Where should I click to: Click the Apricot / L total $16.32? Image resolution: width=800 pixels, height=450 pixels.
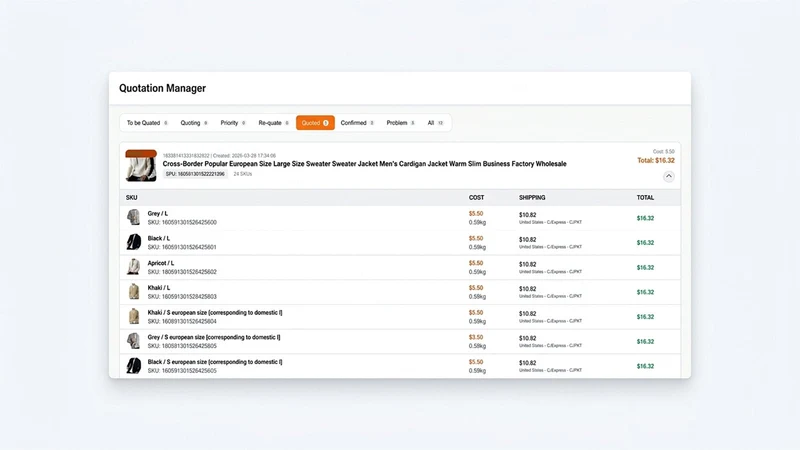[645, 267]
